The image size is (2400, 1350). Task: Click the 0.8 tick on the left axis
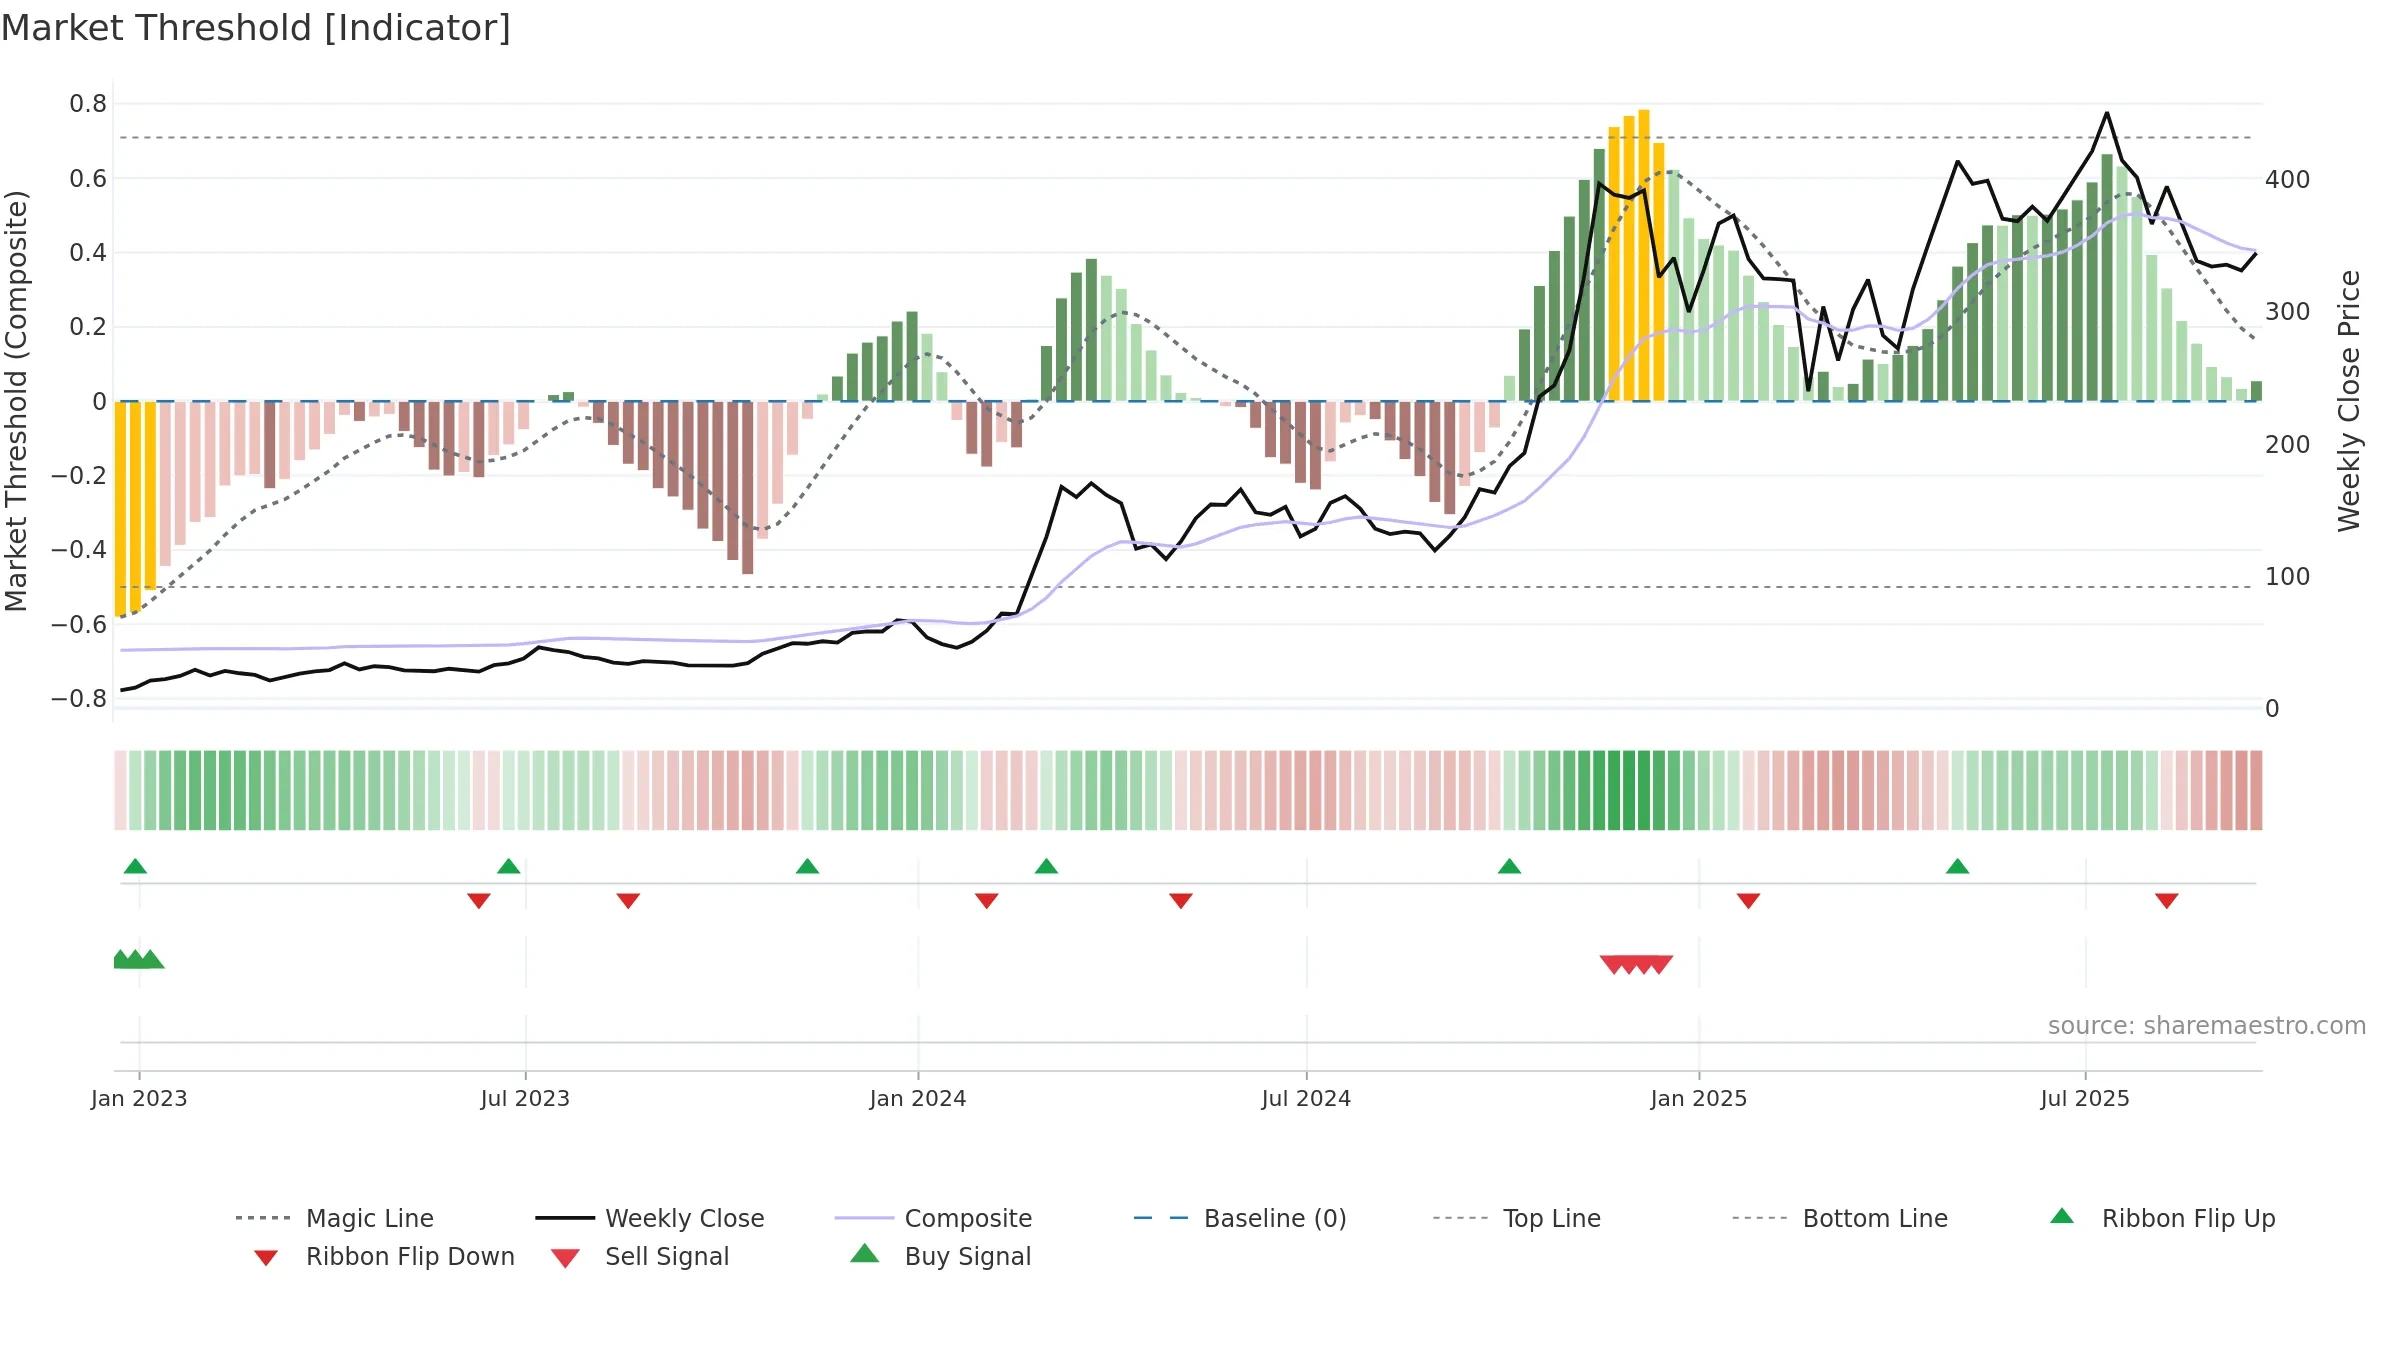pyautogui.click(x=88, y=104)
